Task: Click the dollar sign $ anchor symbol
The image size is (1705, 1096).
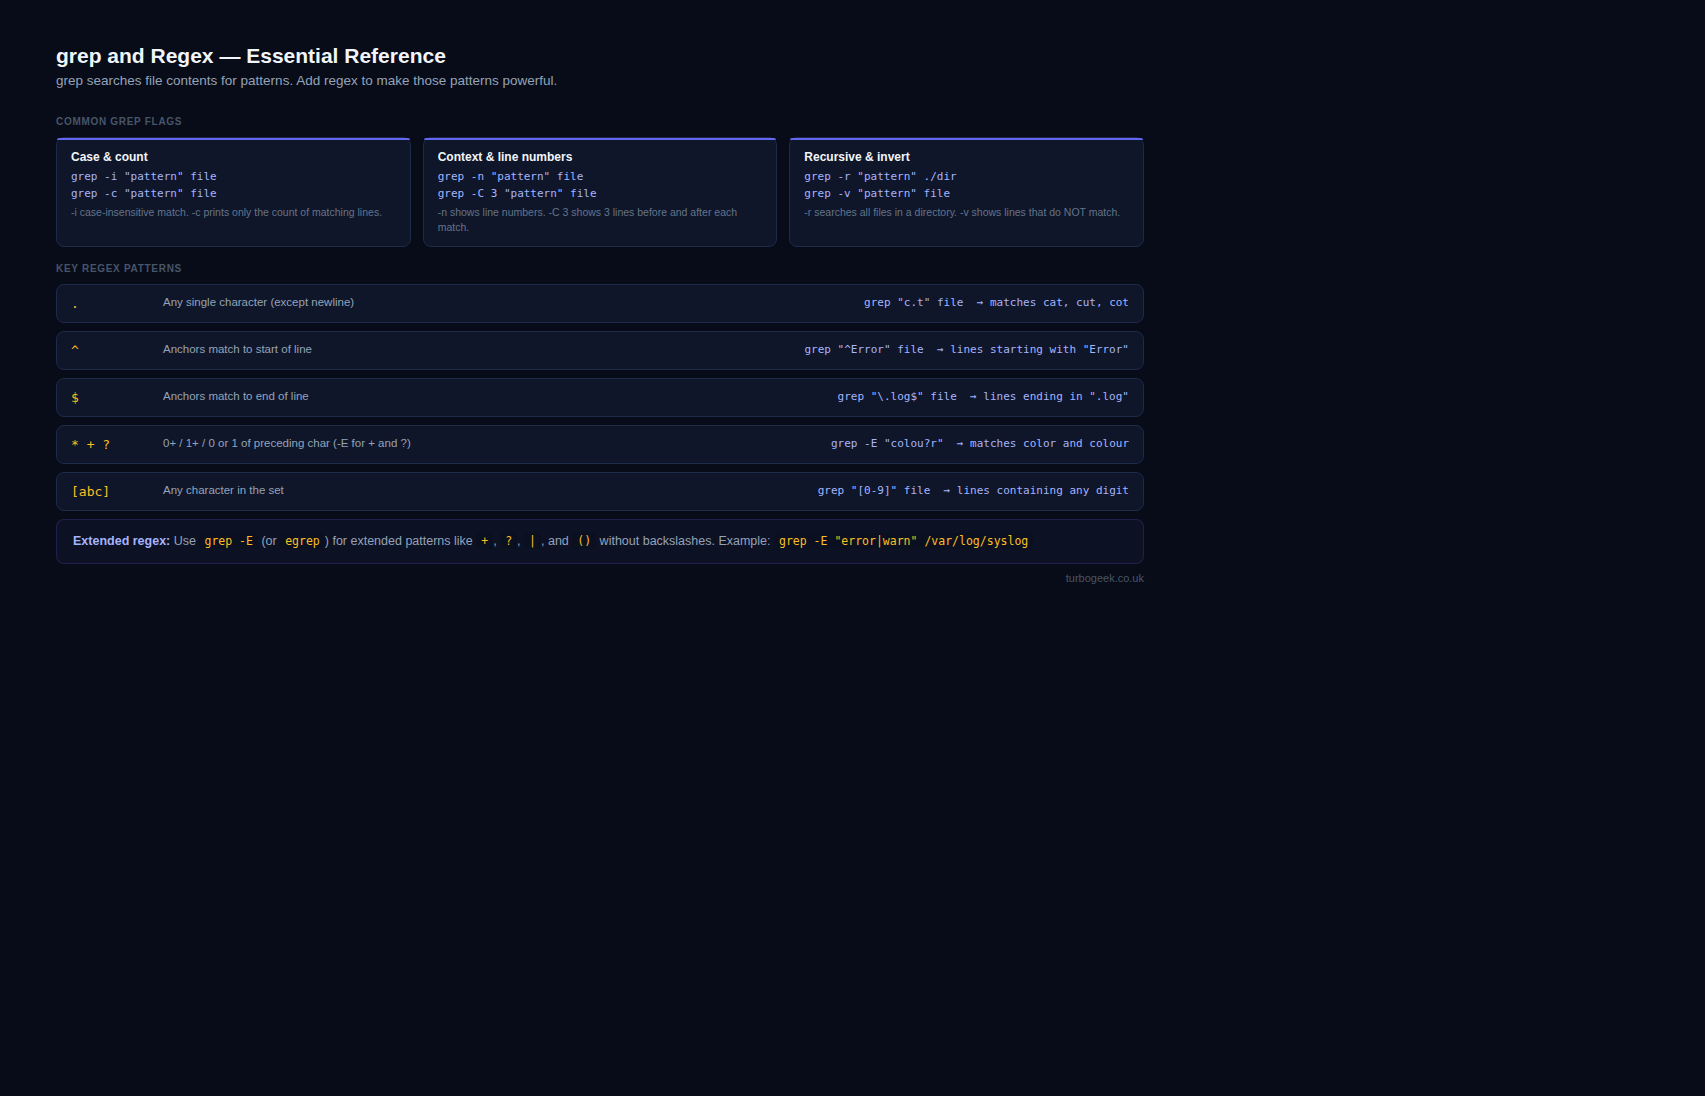Action: (x=75, y=398)
